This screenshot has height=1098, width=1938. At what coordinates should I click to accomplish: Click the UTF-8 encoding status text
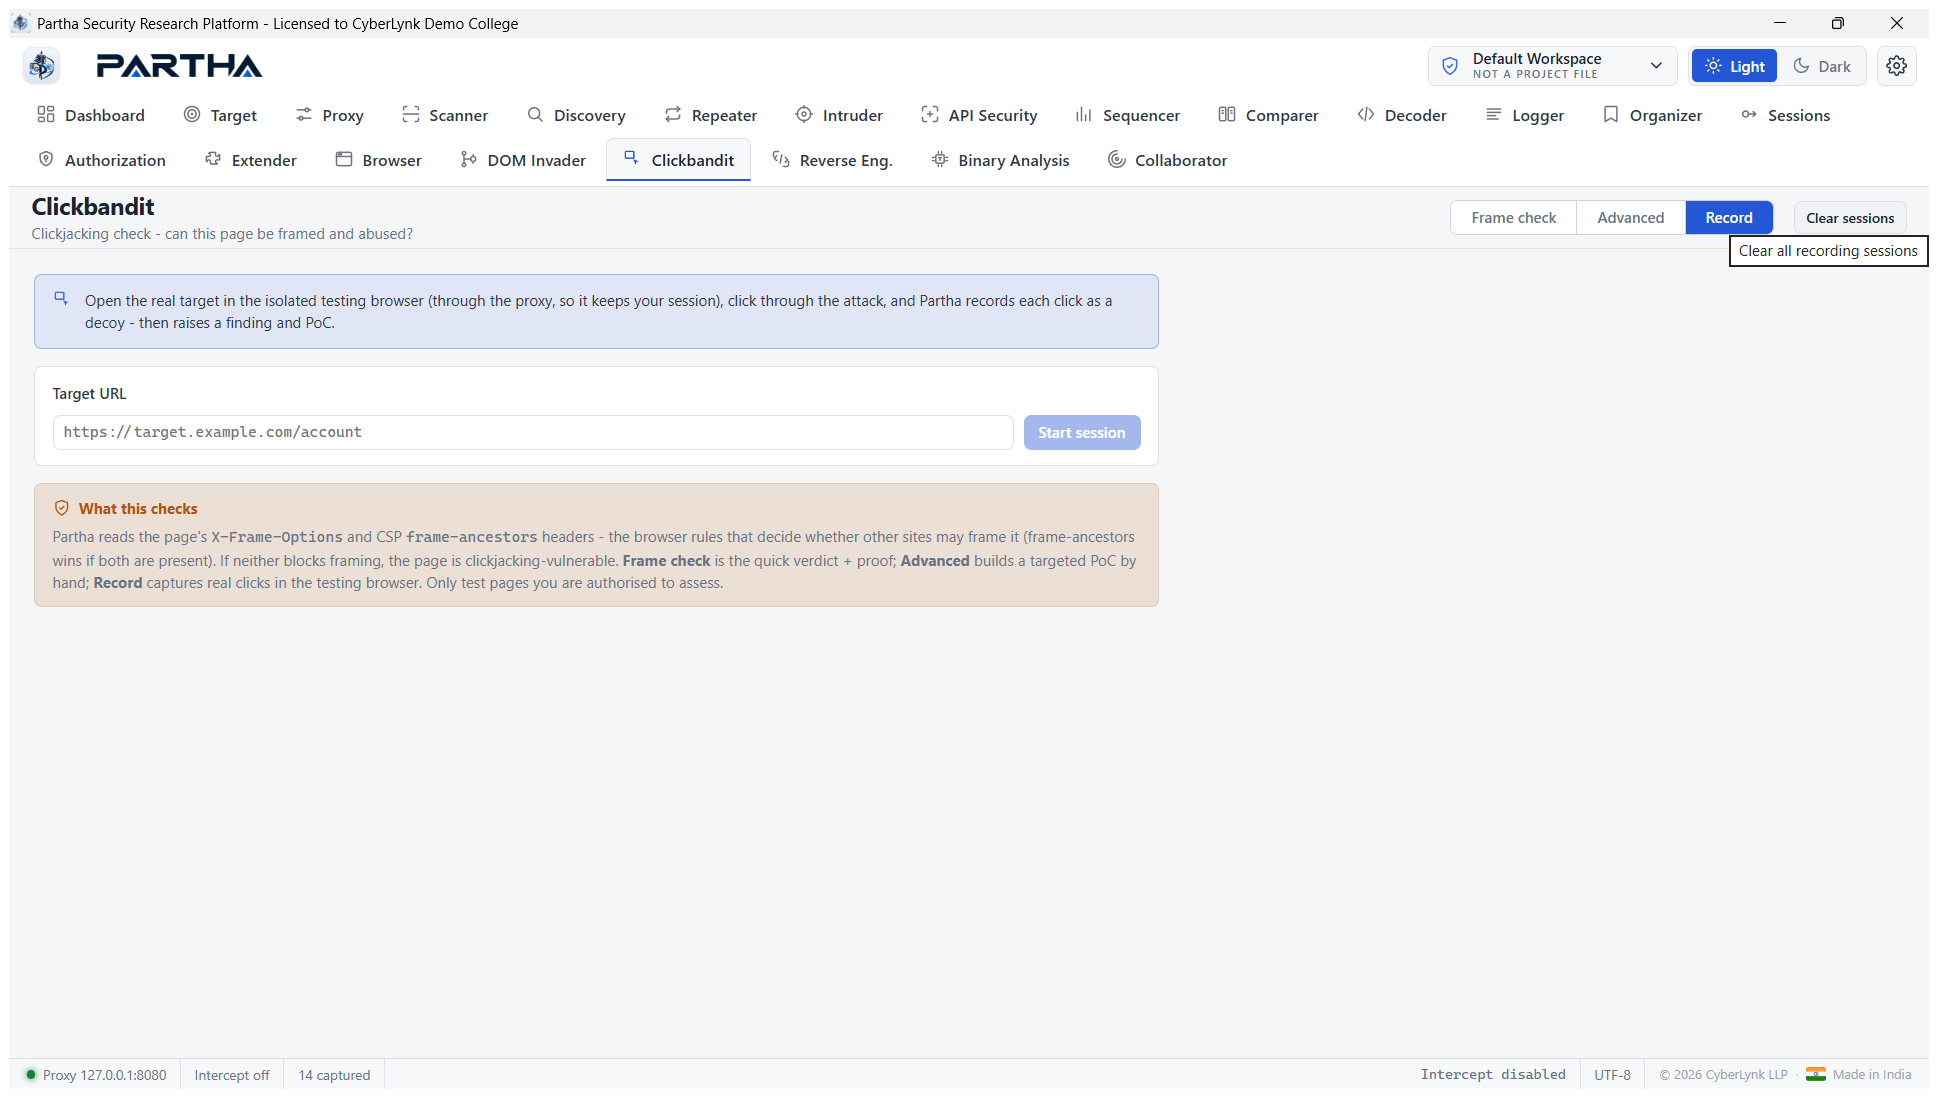1612,1075
